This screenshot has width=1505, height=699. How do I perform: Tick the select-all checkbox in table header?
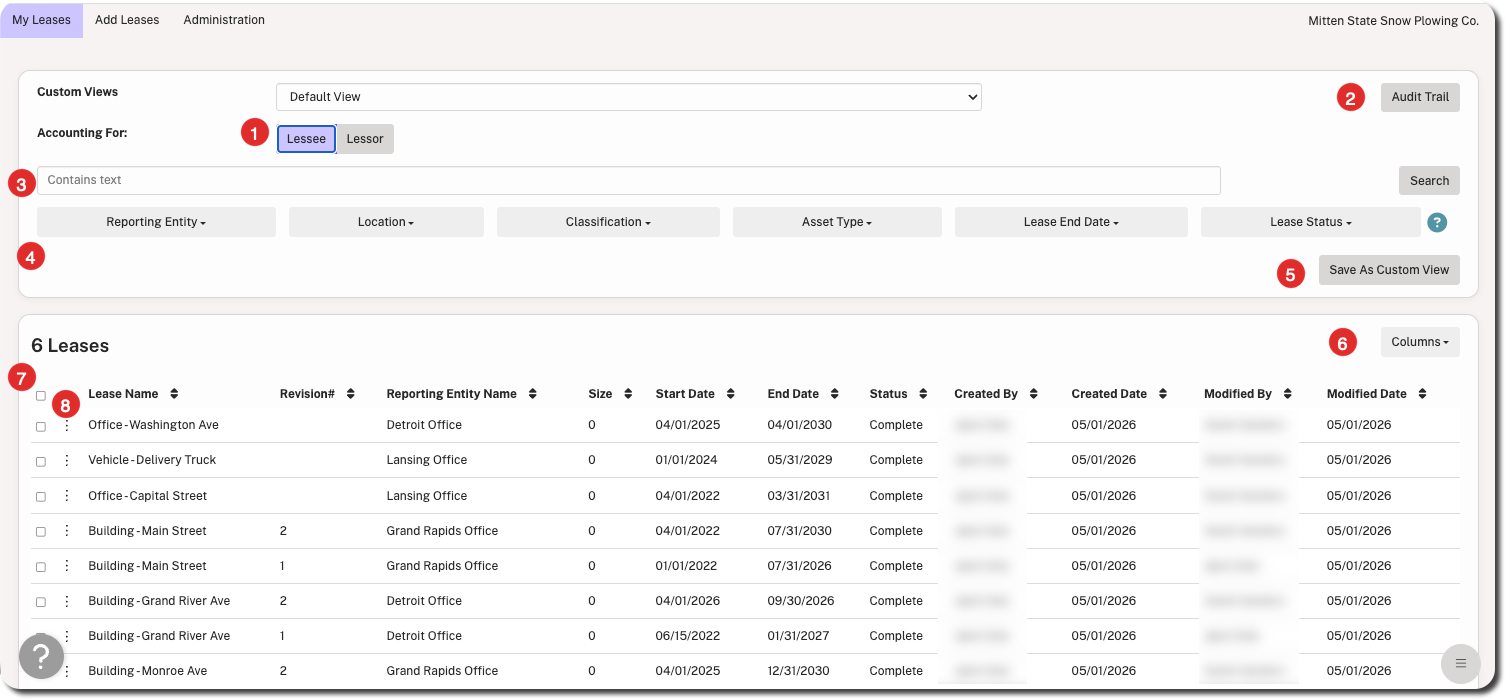41,396
